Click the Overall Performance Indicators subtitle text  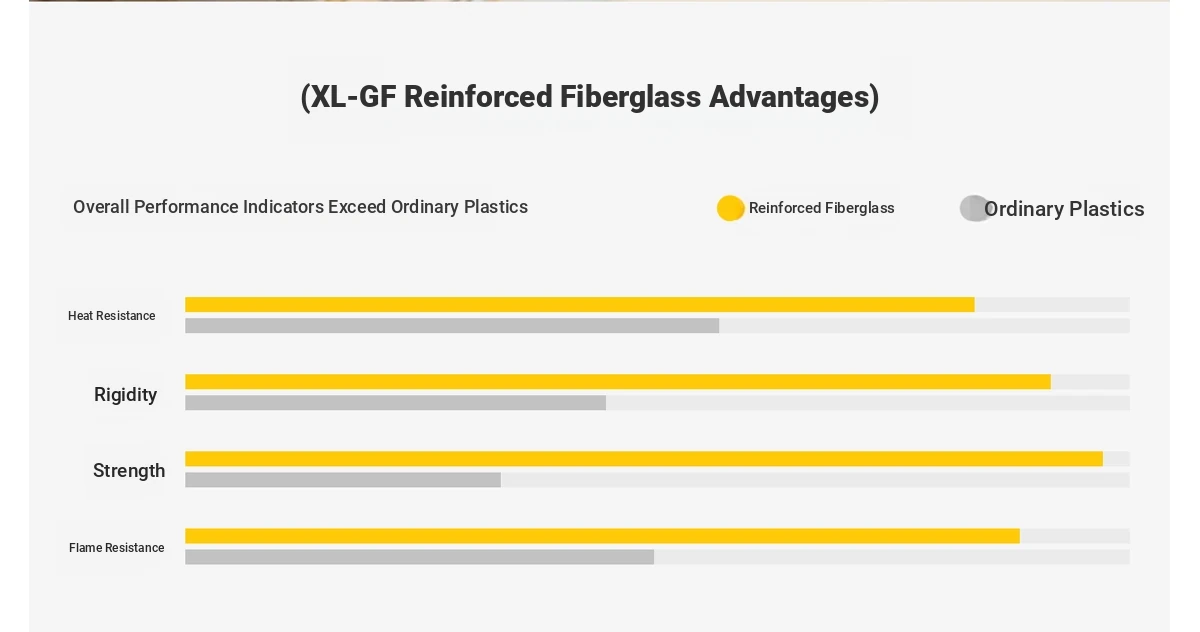[300, 207]
